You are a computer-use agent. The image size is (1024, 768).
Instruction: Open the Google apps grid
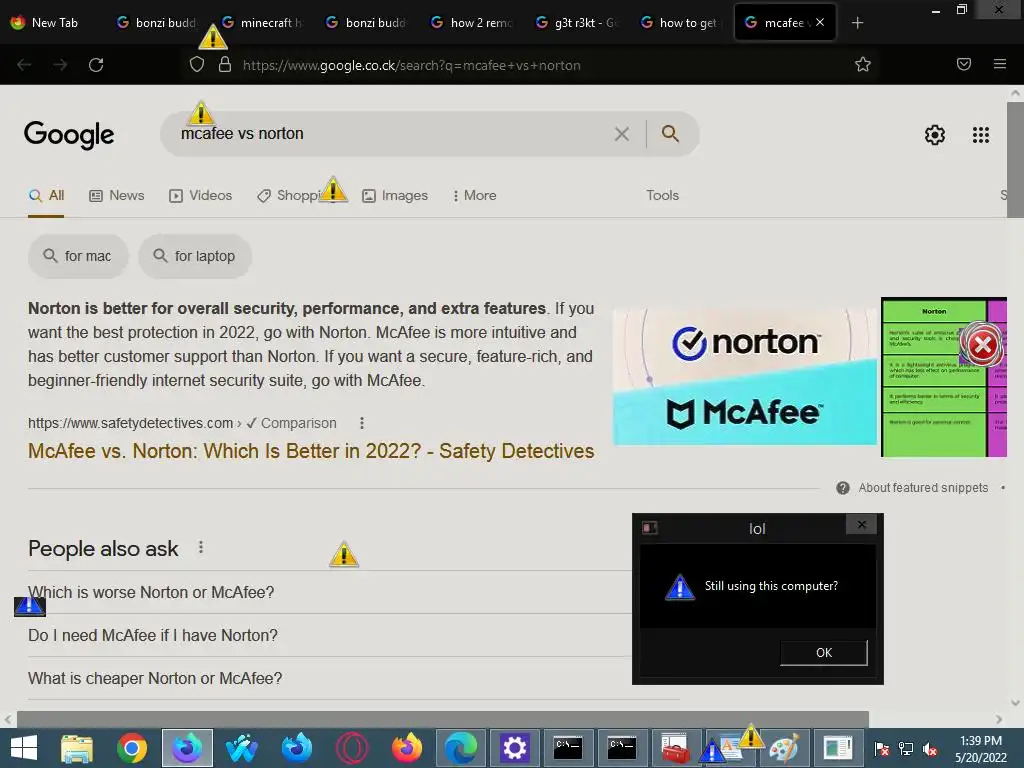pos(980,135)
